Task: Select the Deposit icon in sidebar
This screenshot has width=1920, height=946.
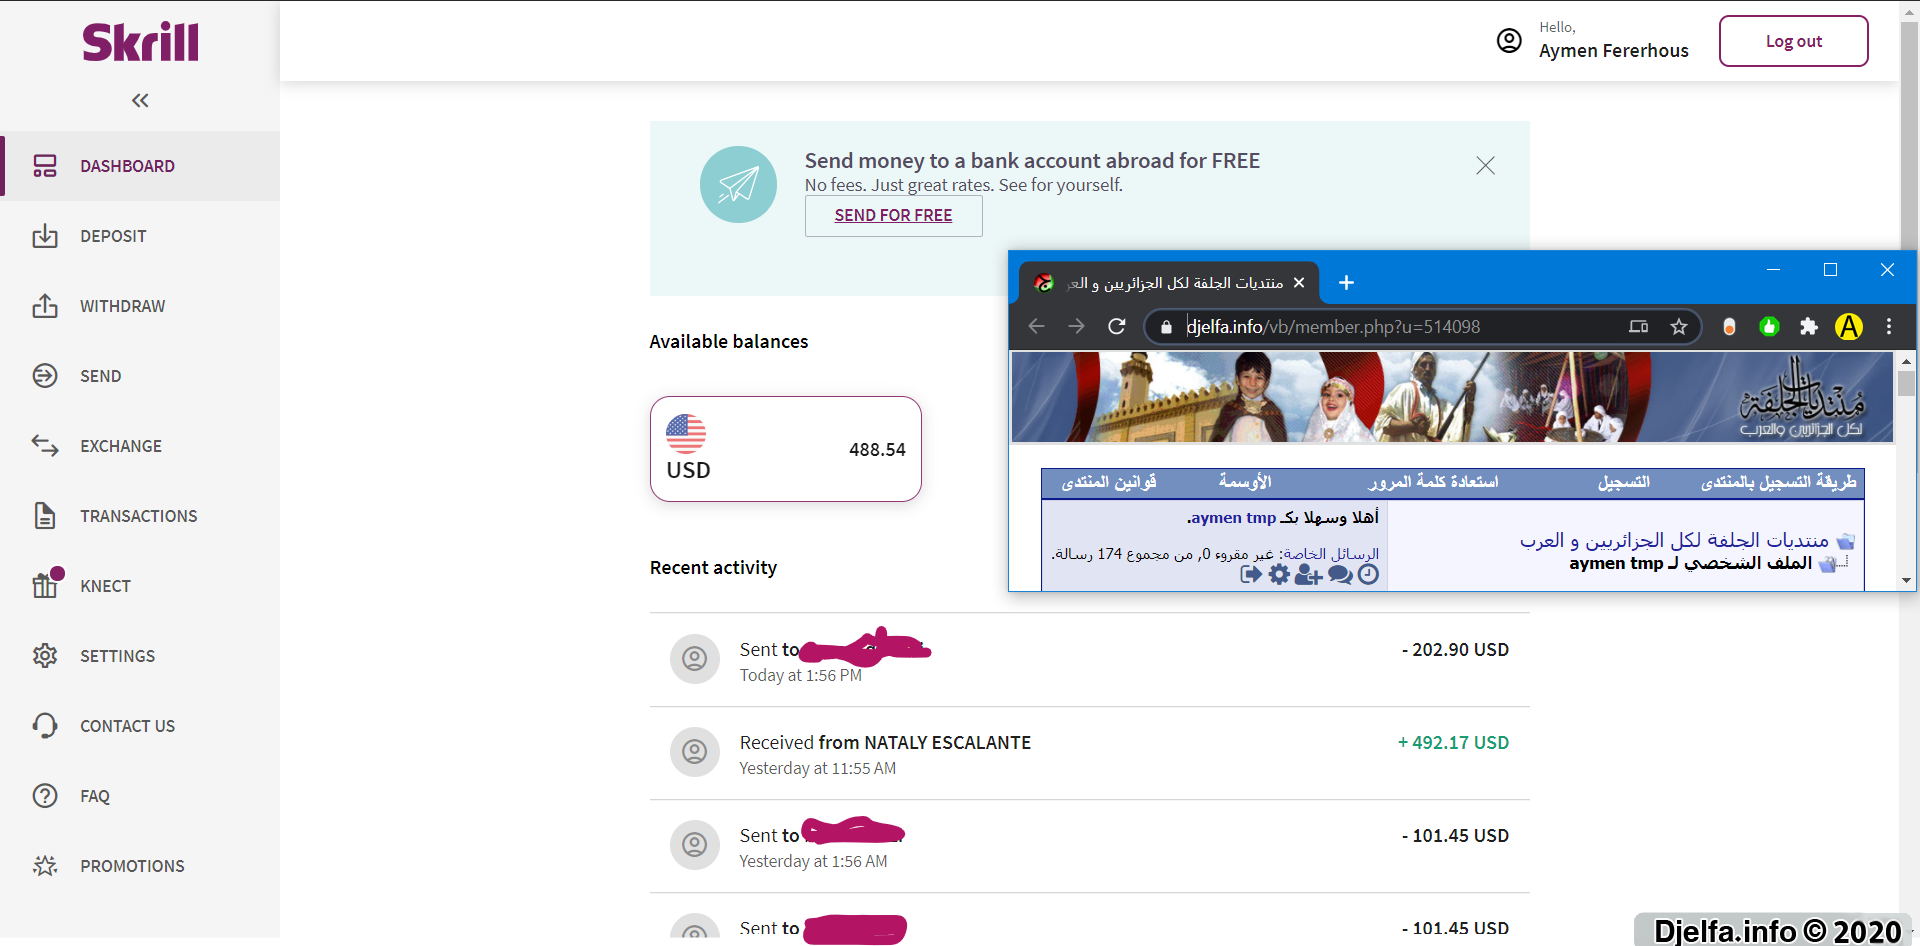Action: (x=45, y=236)
